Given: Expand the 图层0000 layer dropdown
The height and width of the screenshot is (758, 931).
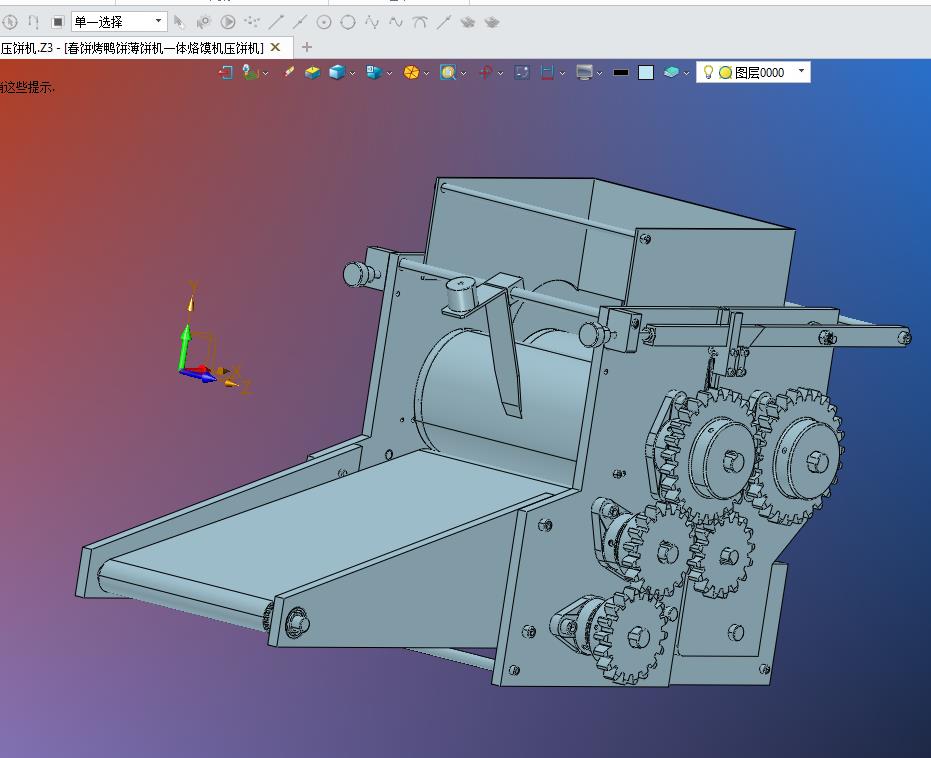Looking at the screenshot, I should [x=801, y=72].
